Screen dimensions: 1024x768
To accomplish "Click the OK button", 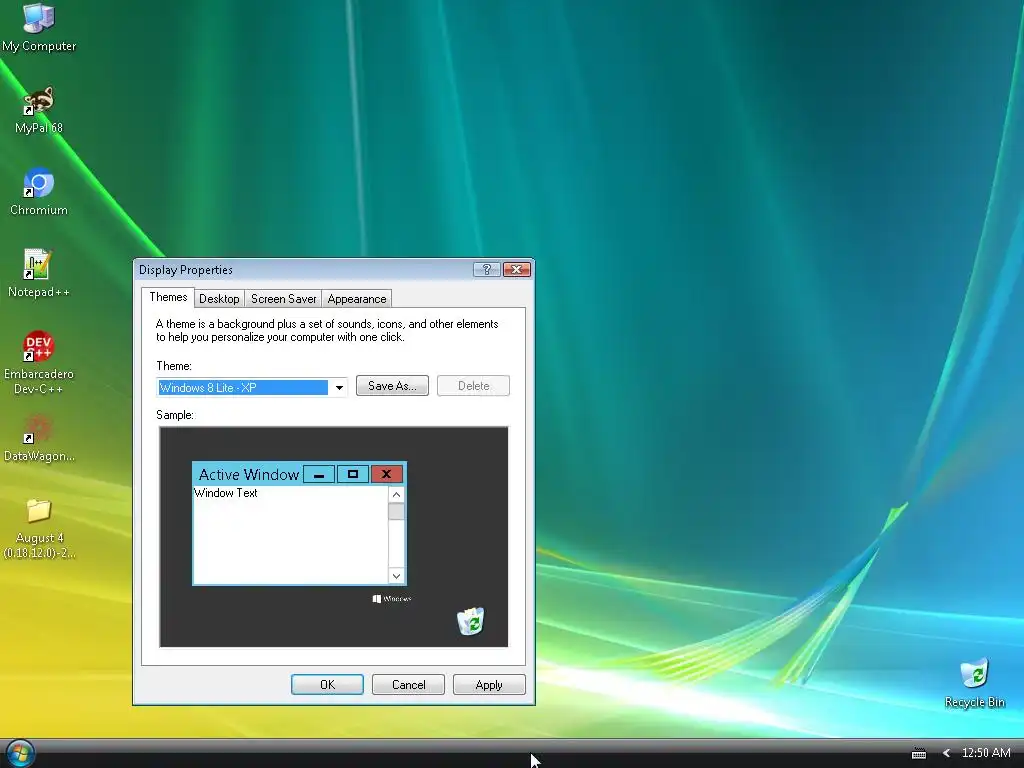I will tap(327, 685).
